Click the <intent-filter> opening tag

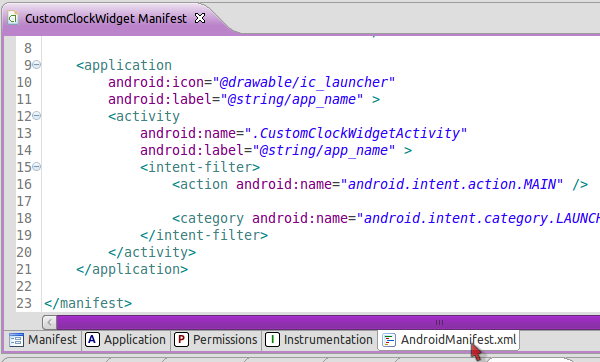coord(200,167)
